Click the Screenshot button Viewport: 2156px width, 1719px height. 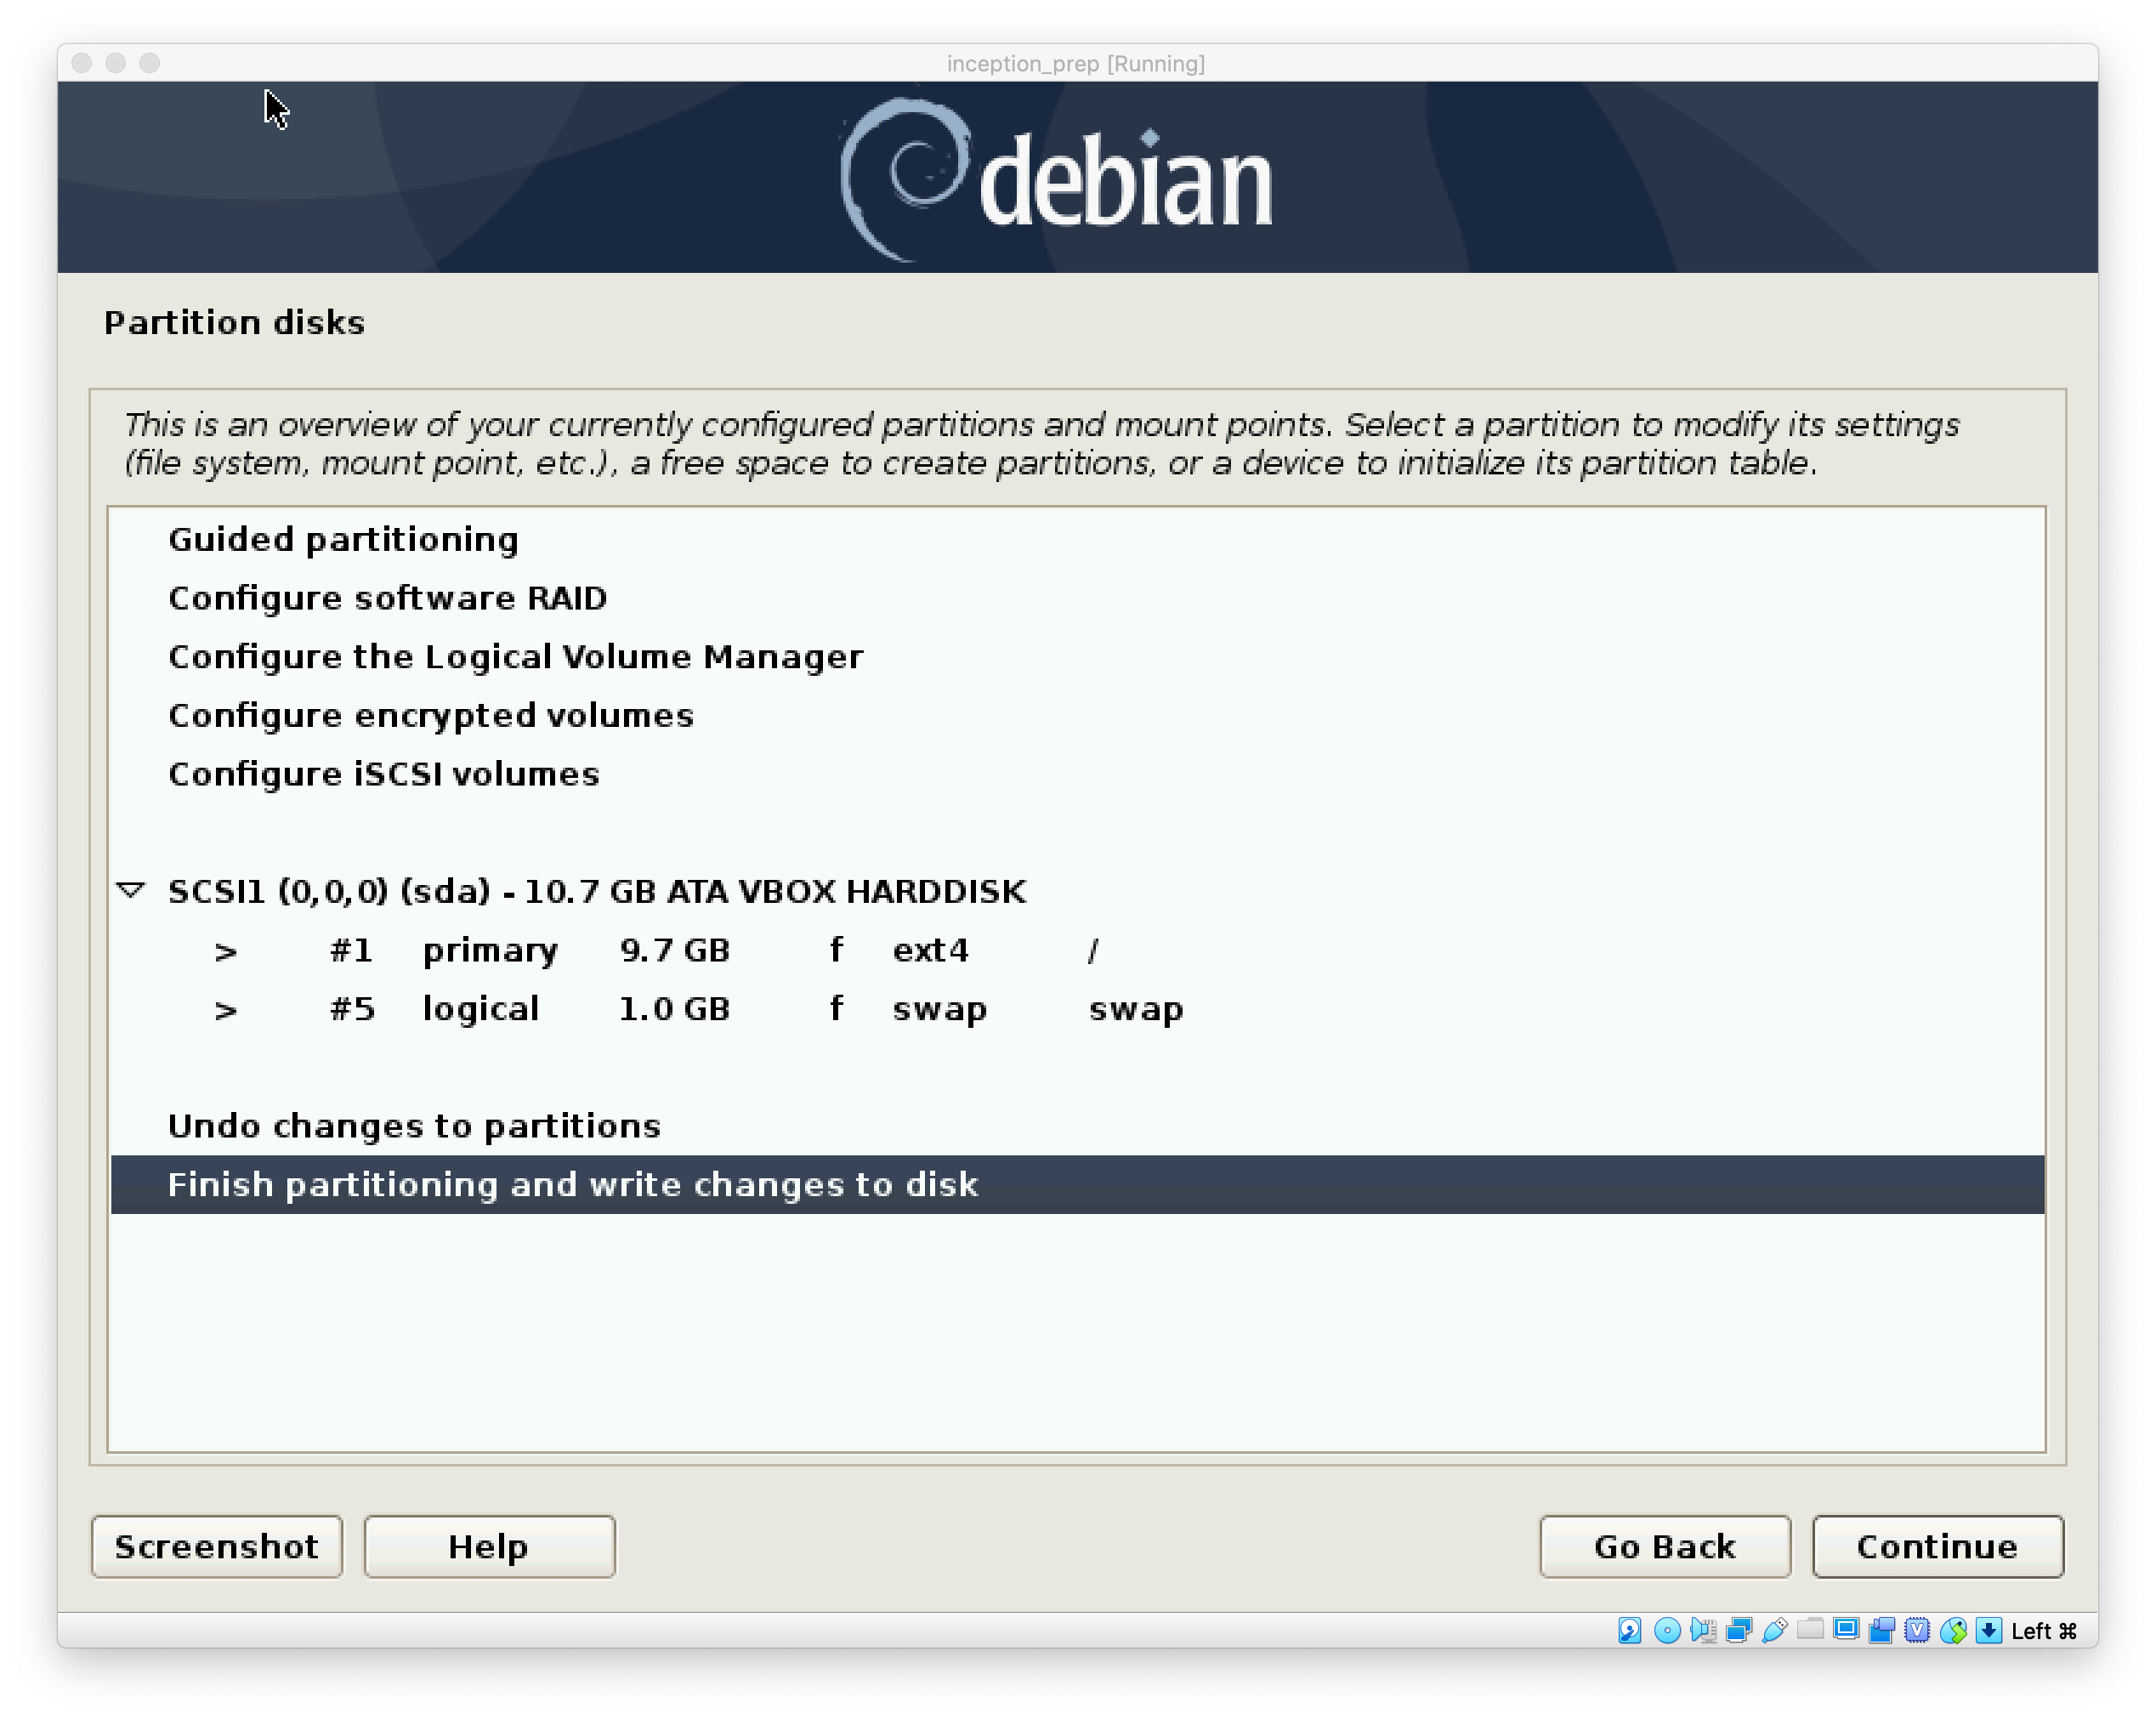click(217, 1546)
